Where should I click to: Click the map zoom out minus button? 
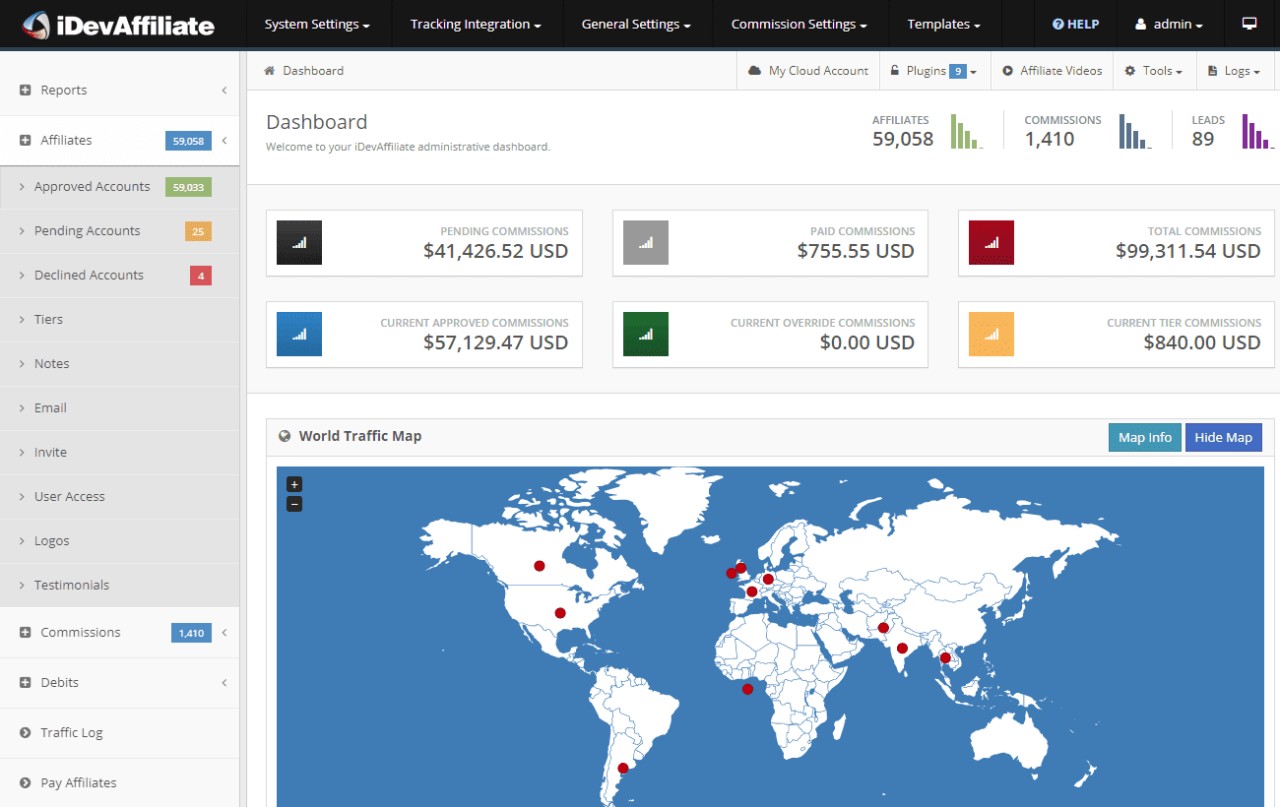coord(294,504)
